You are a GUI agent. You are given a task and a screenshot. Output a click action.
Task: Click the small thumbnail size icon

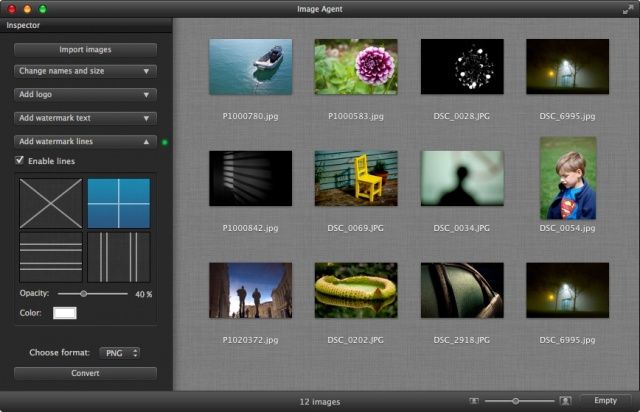(474, 400)
